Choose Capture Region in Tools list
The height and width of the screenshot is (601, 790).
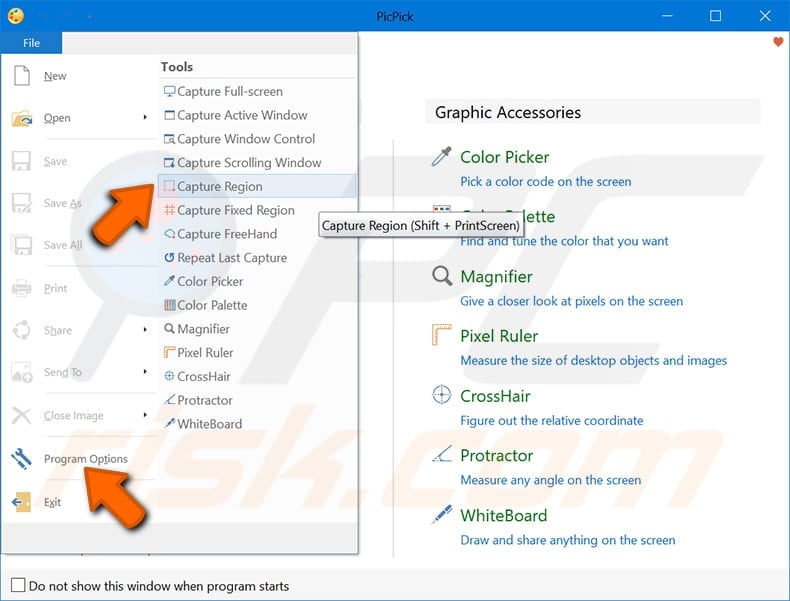pyautogui.click(x=257, y=186)
